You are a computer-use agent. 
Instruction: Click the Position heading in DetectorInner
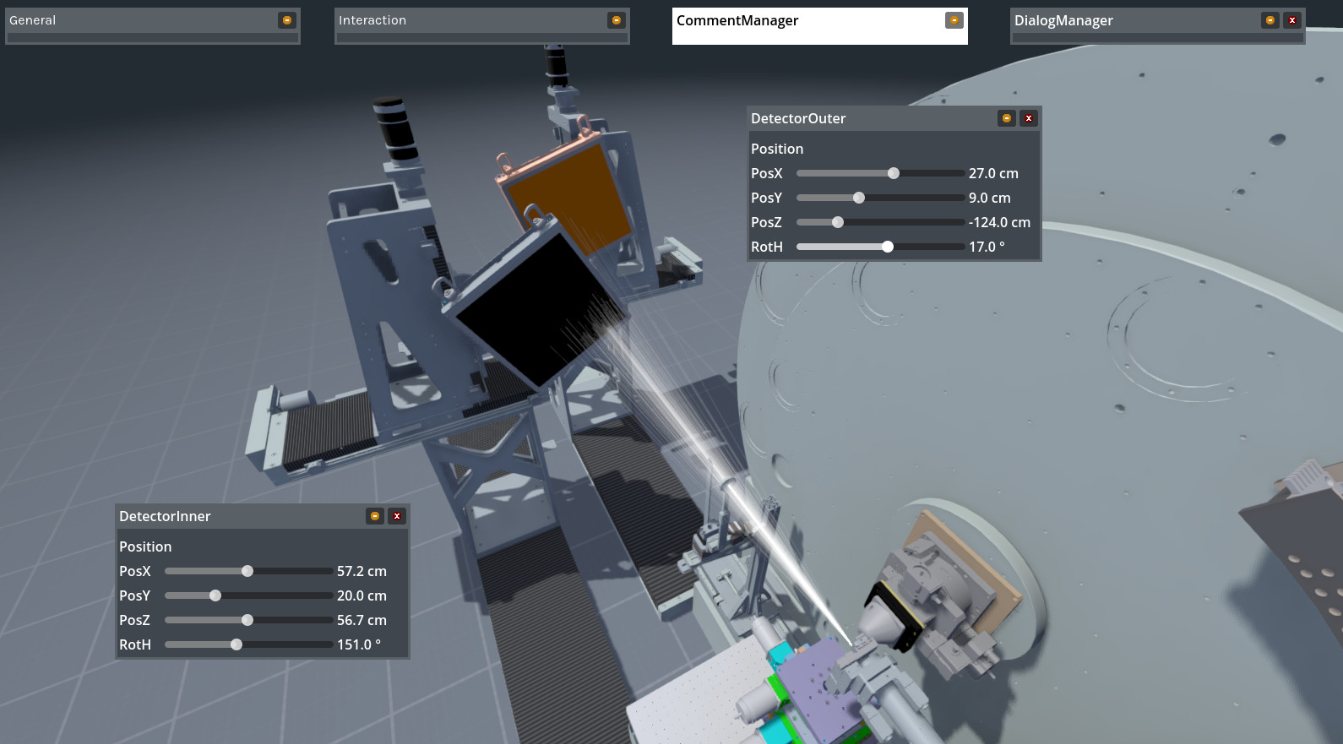[145, 547]
